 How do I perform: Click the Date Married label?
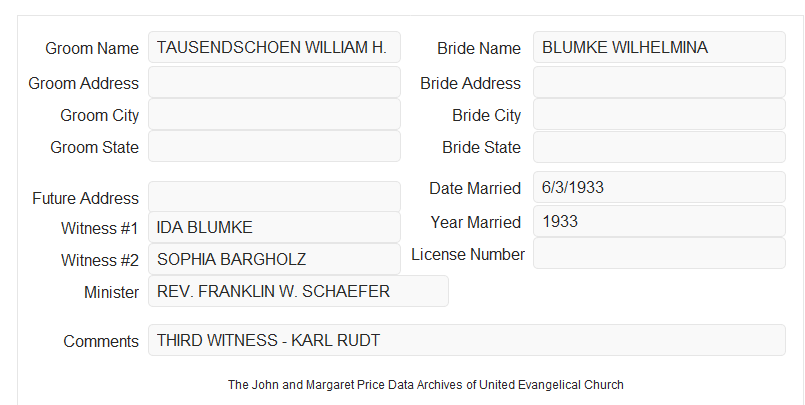coord(475,188)
